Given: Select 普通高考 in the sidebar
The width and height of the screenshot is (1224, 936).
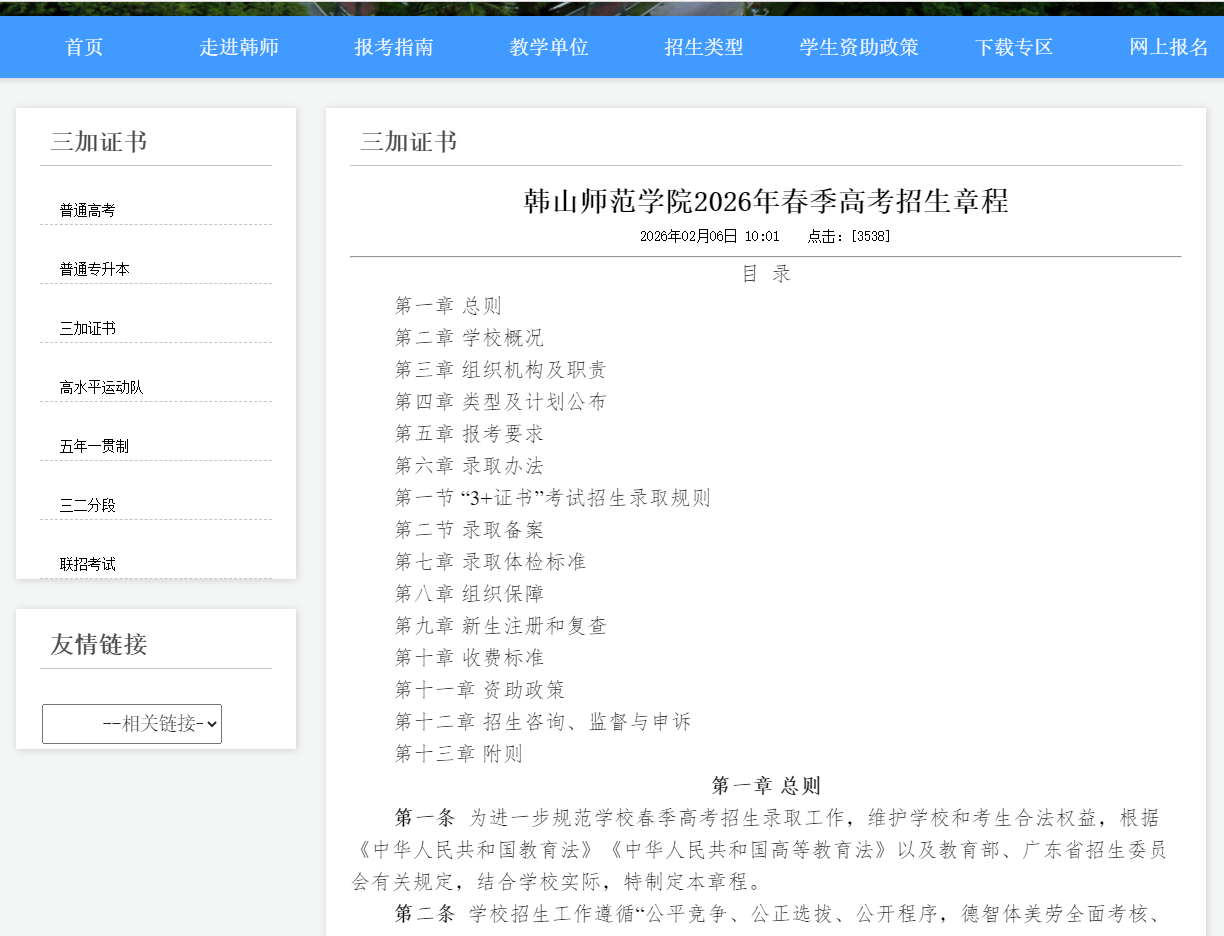Looking at the screenshot, I should pos(87,209).
